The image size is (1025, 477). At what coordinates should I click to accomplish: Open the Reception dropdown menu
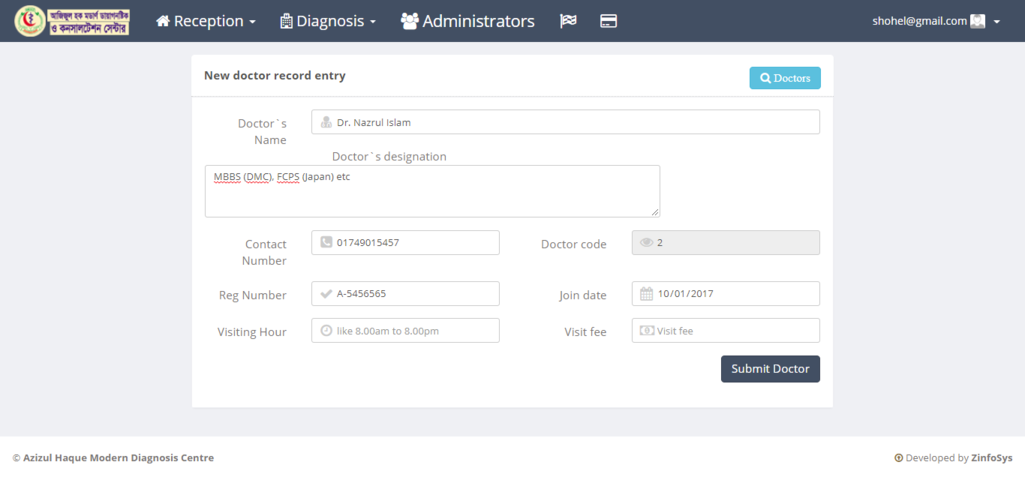coord(206,21)
